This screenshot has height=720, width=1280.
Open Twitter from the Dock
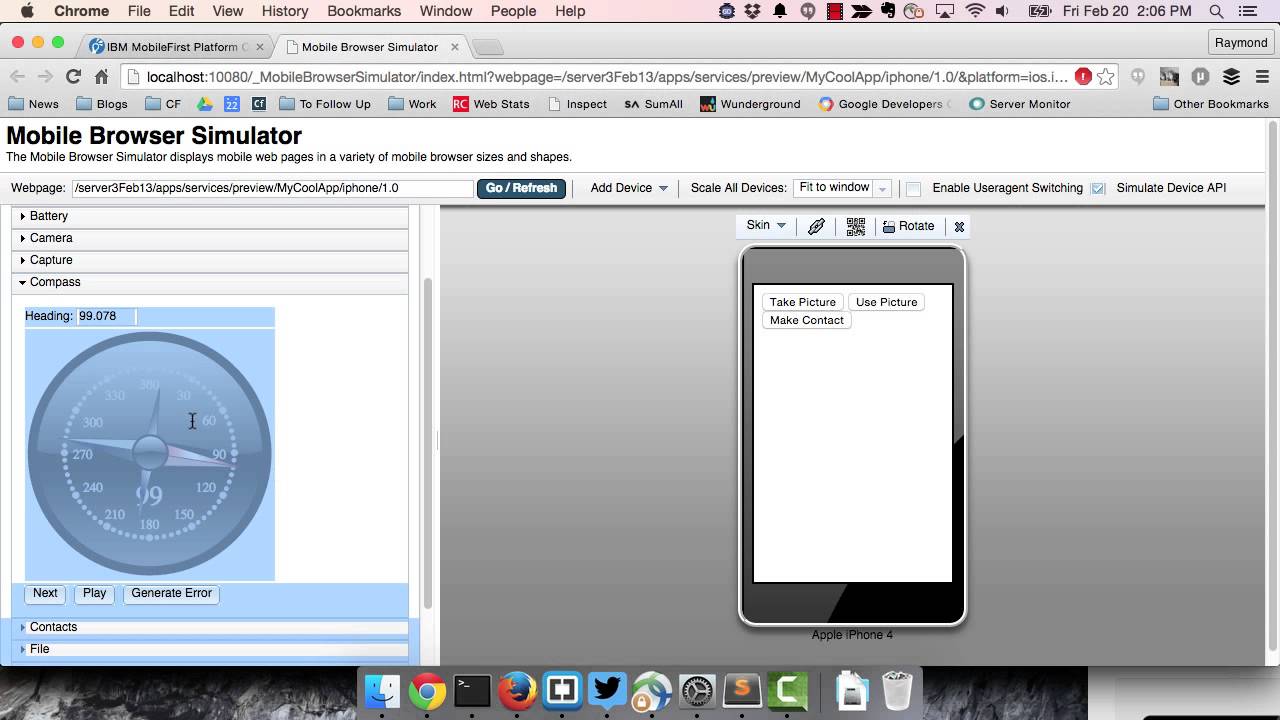(x=607, y=691)
